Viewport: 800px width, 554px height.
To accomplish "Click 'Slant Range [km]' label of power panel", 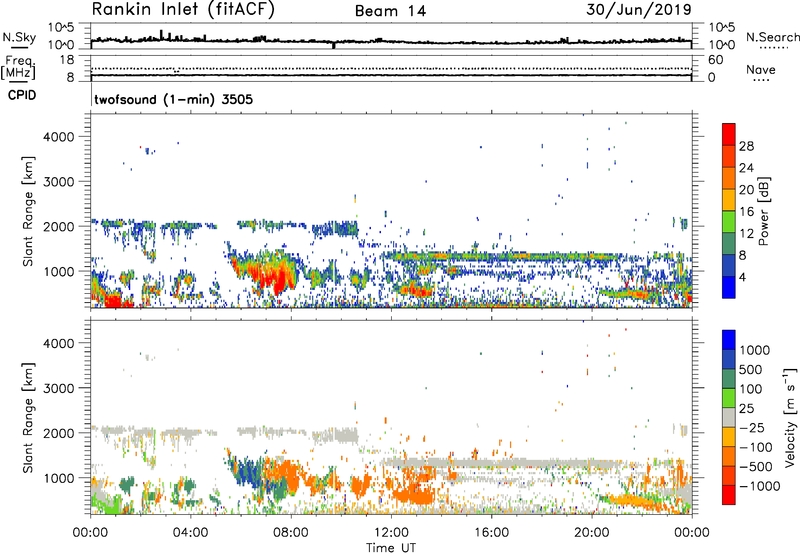I will [28, 211].
